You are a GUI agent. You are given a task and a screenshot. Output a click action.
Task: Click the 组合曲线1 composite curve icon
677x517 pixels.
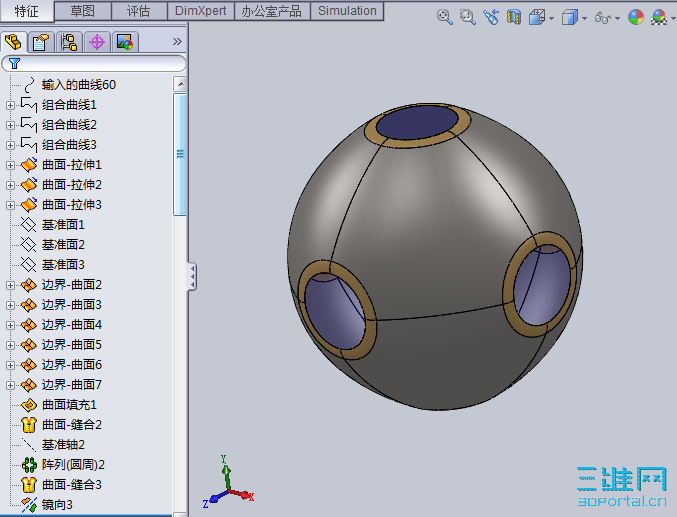pyautogui.click(x=29, y=105)
